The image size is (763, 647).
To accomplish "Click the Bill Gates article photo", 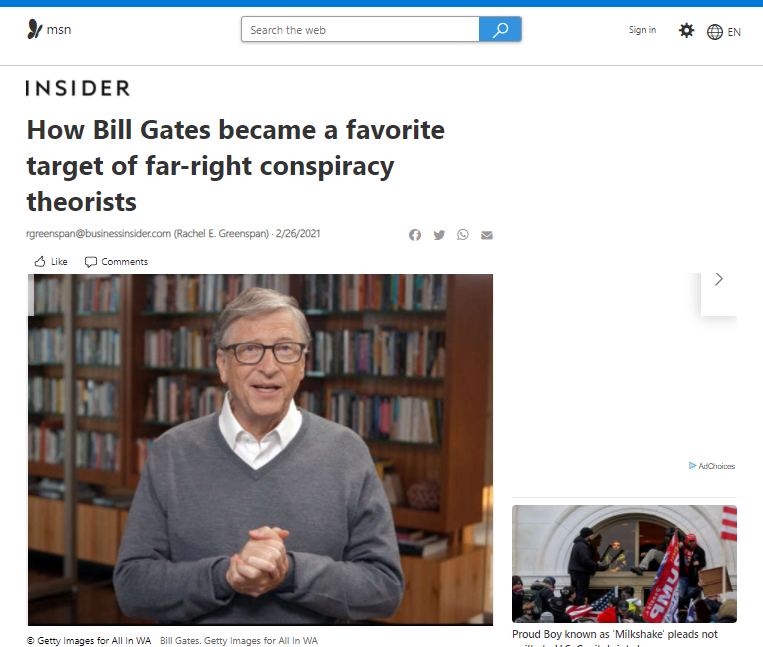I will (x=260, y=449).
